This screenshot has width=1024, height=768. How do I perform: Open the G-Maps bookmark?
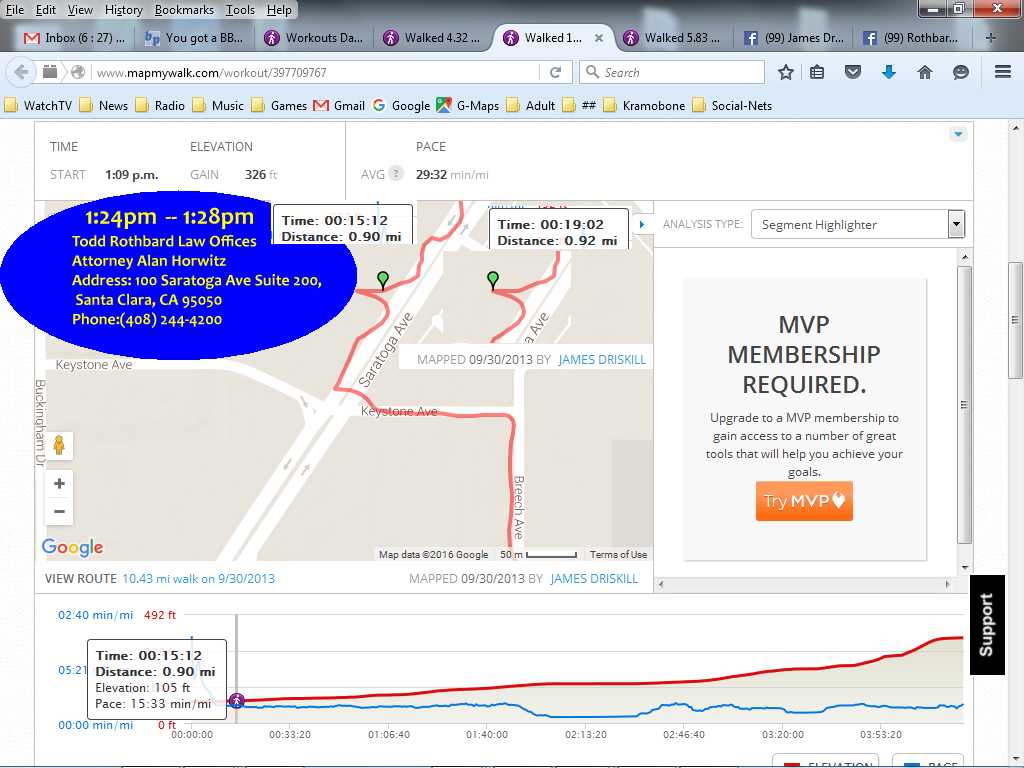point(468,106)
